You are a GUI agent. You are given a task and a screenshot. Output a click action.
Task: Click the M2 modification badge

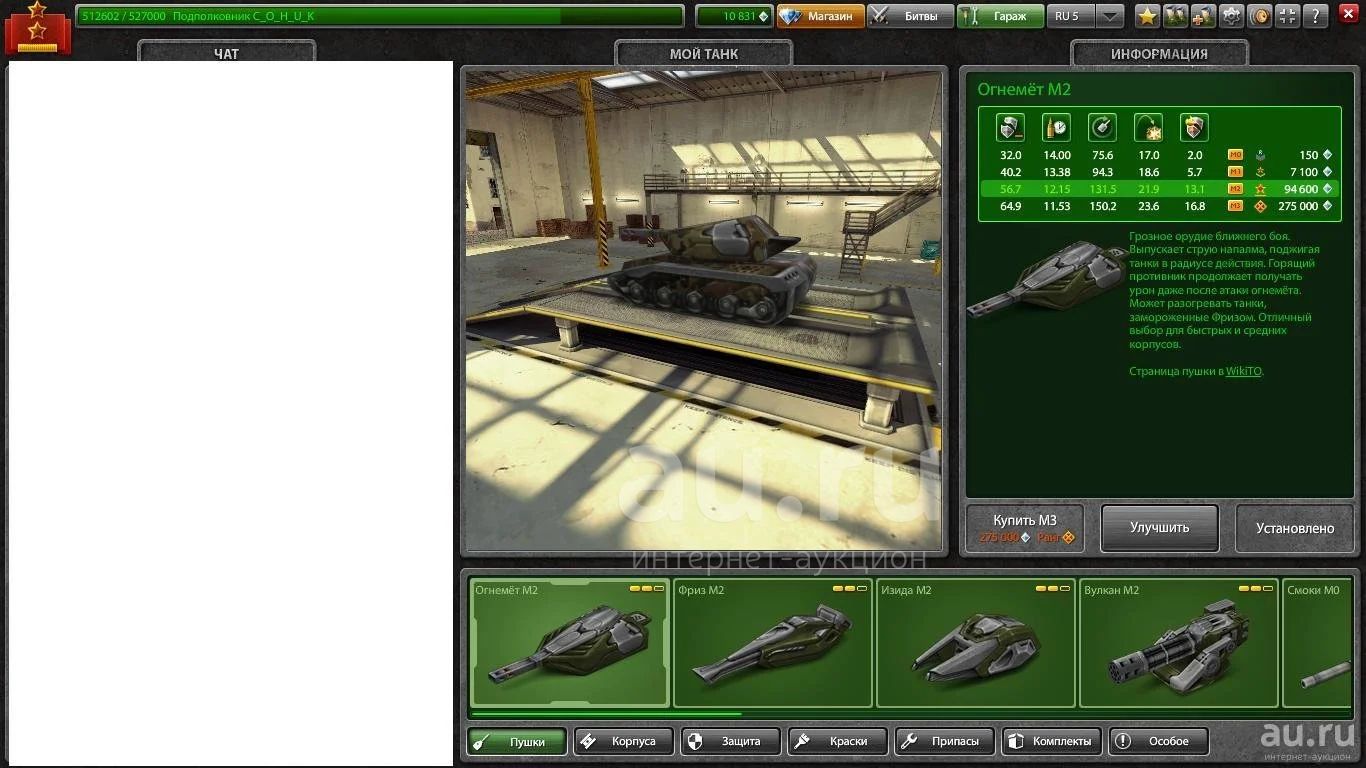[1236, 189]
